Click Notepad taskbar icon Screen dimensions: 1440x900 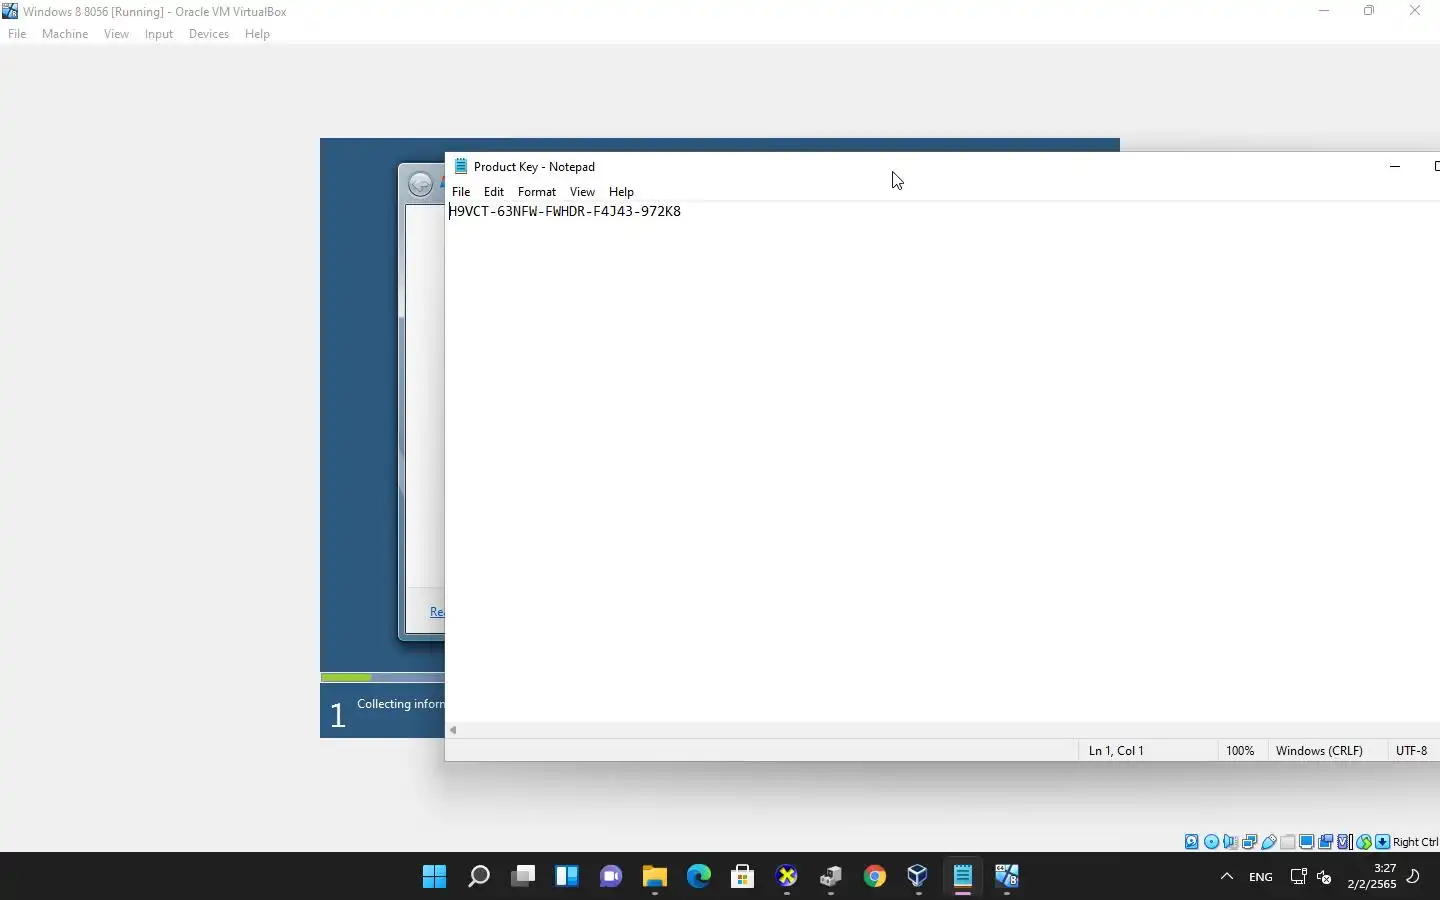click(963, 877)
